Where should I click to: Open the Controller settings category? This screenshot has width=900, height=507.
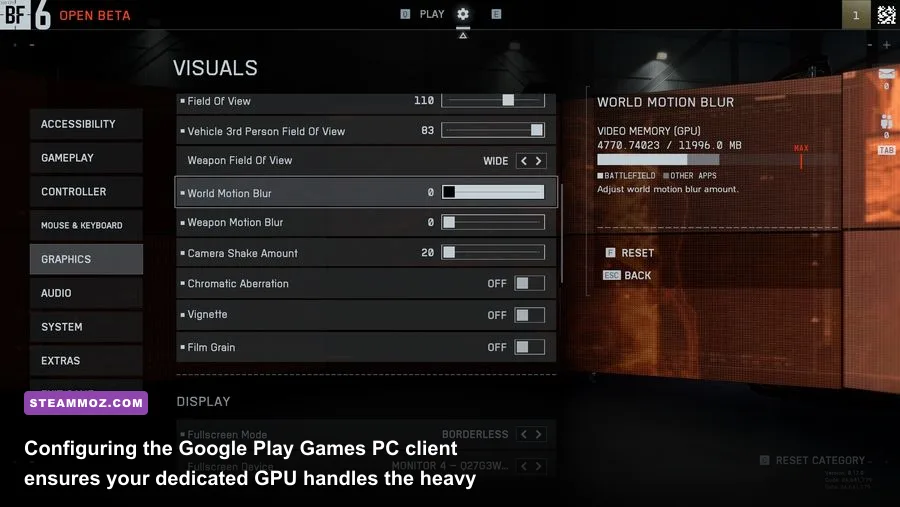[x=86, y=192]
